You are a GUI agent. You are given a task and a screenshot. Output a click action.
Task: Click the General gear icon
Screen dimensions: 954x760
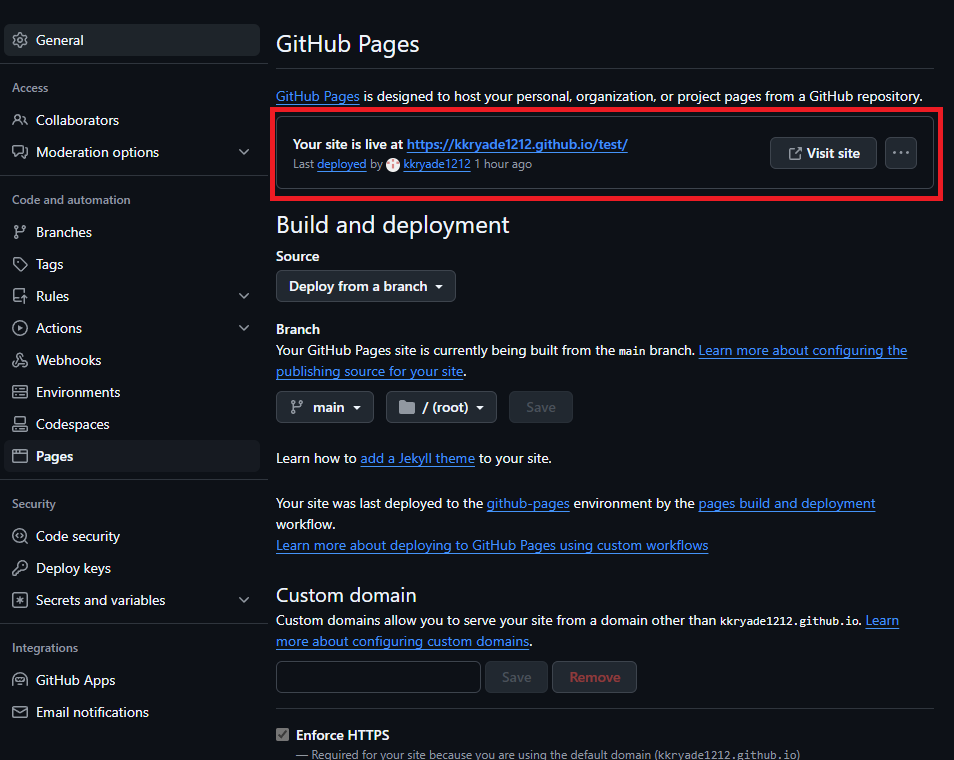pyautogui.click(x=20, y=40)
